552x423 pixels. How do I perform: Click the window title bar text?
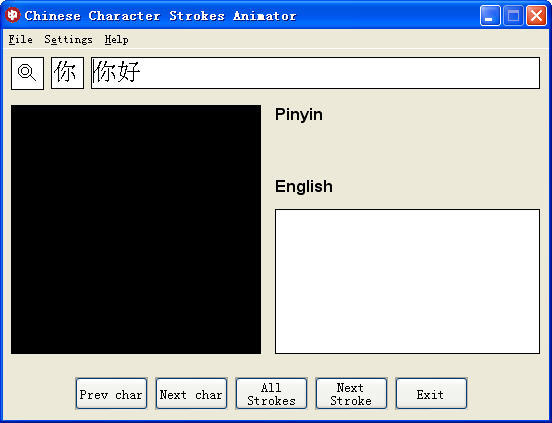(x=161, y=16)
